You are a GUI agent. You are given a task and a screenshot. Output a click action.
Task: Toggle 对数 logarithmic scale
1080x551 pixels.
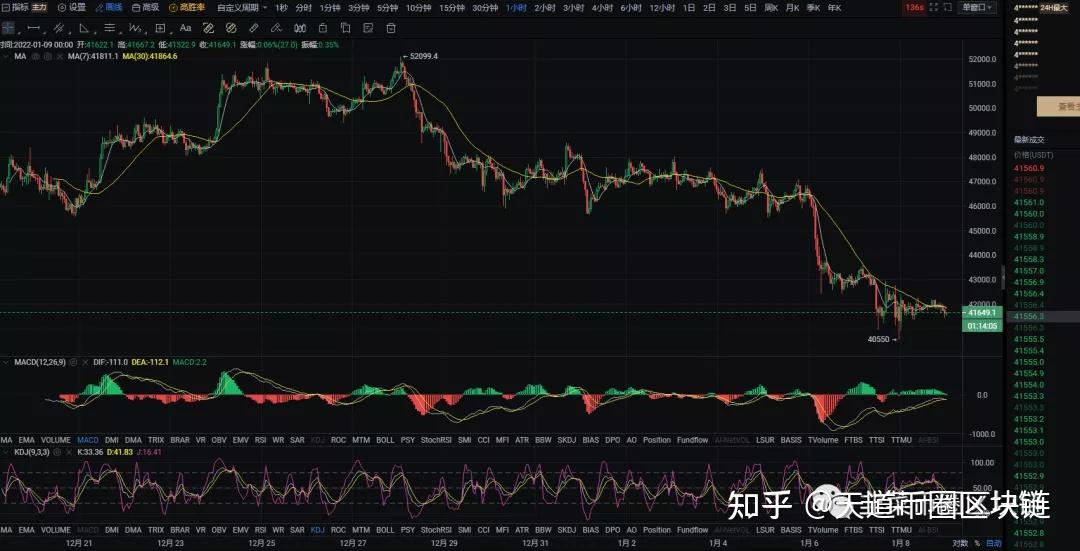pyautogui.click(x=960, y=543)
